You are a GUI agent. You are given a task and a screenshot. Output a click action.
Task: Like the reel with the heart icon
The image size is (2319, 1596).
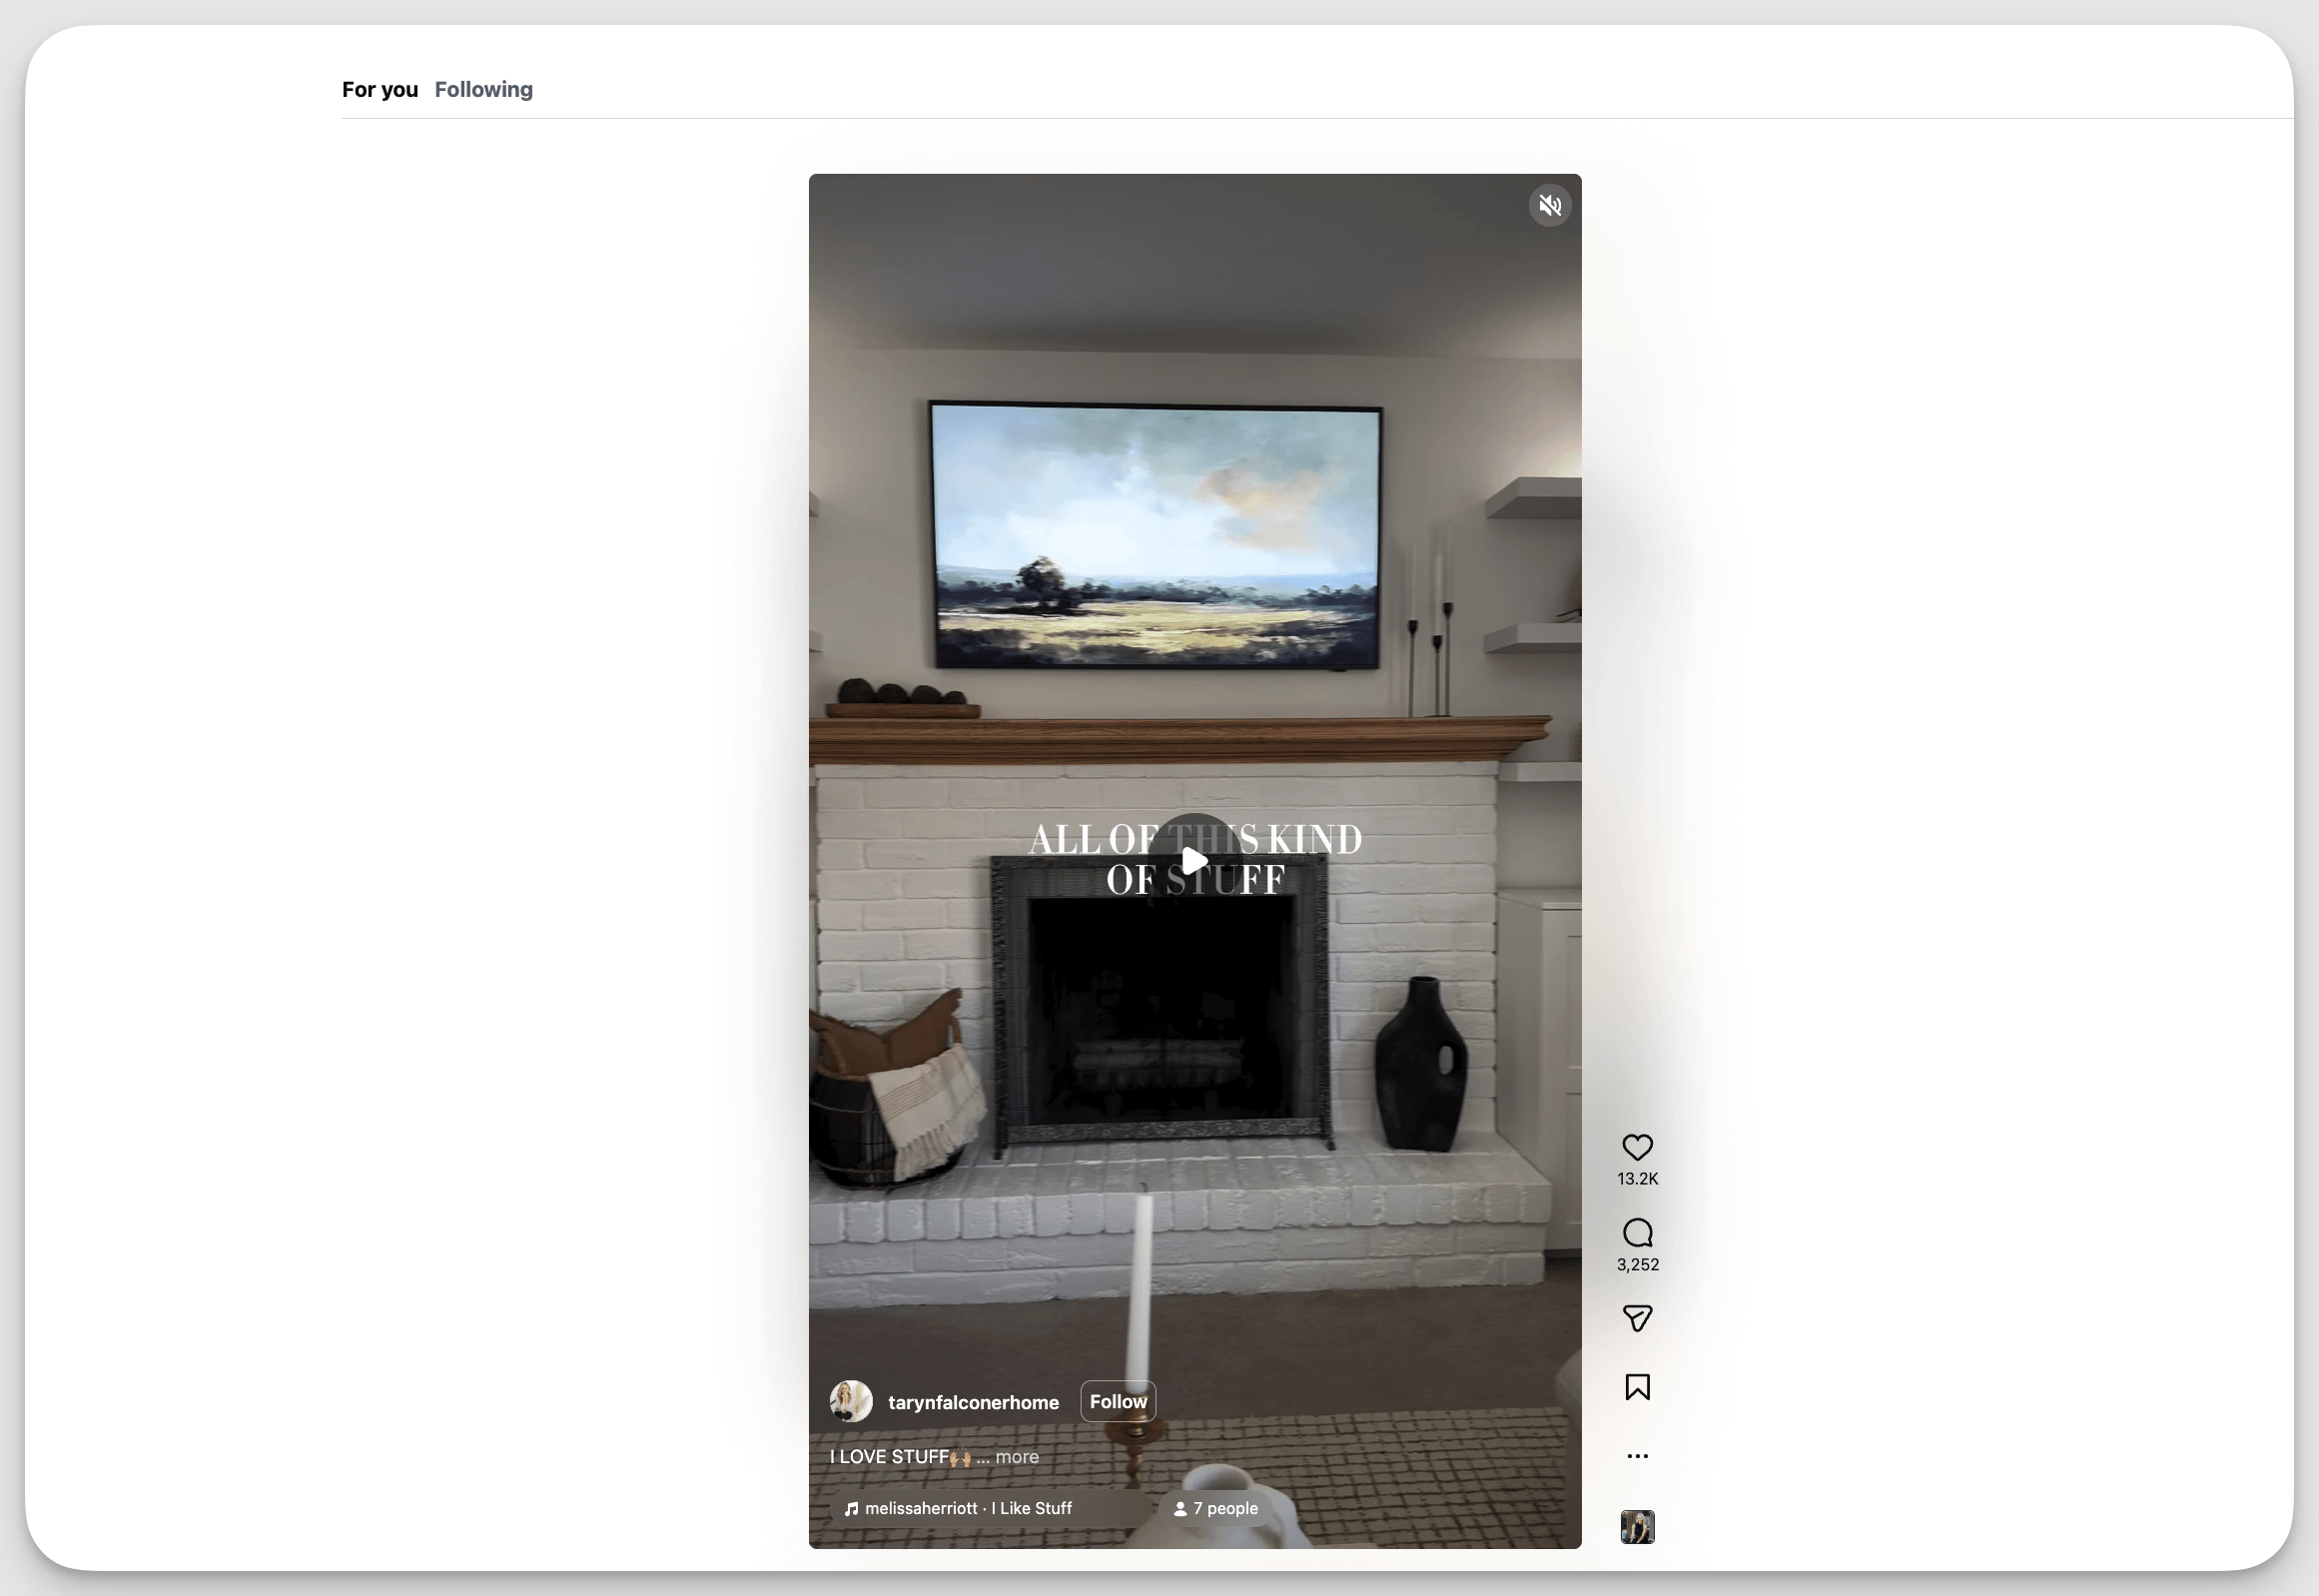[1636, 1147]
